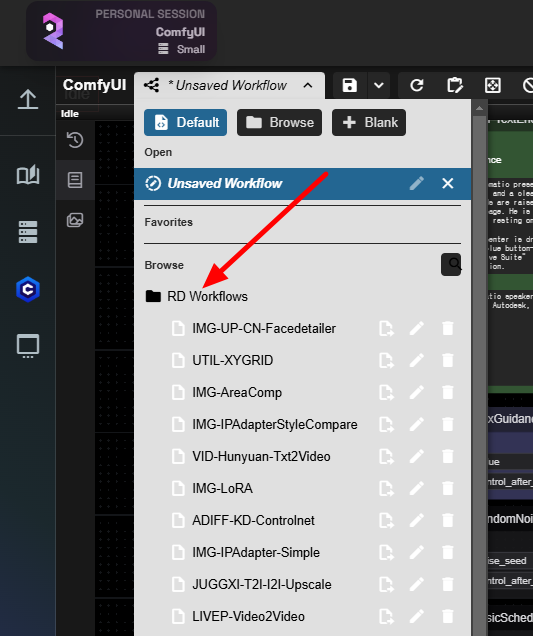Delete UTIL-XYGRID with trash icon
Screen dimensions: 533x636
pyautogui.click(x=448, y=360)
